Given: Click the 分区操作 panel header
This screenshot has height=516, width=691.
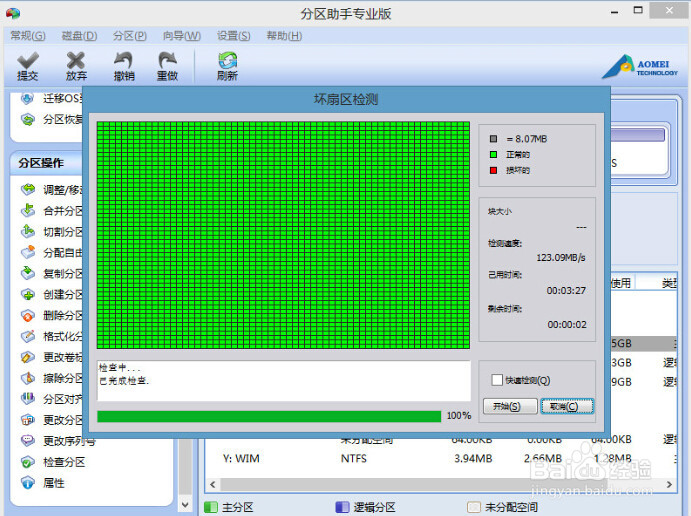Looking at the screenshot, I should click(x=46, y=163).
